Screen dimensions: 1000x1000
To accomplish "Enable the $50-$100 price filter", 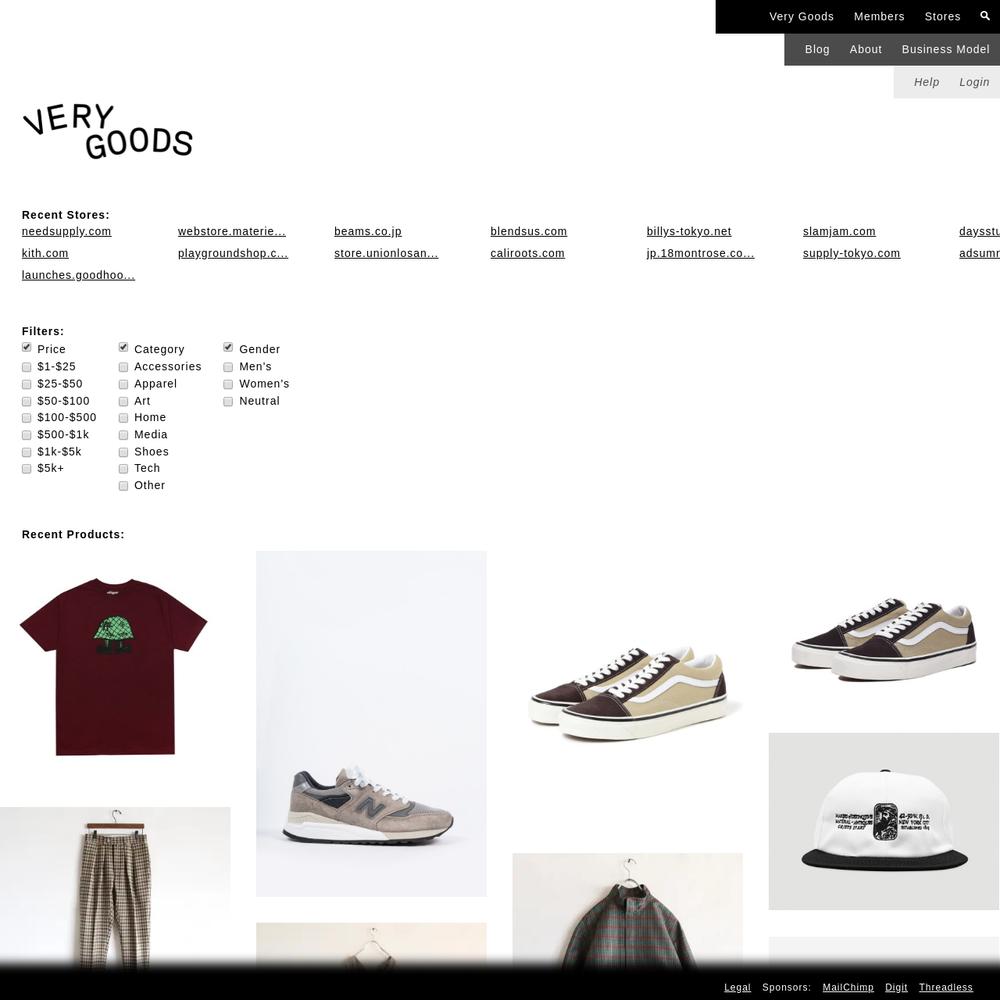I will pos(27,401).
